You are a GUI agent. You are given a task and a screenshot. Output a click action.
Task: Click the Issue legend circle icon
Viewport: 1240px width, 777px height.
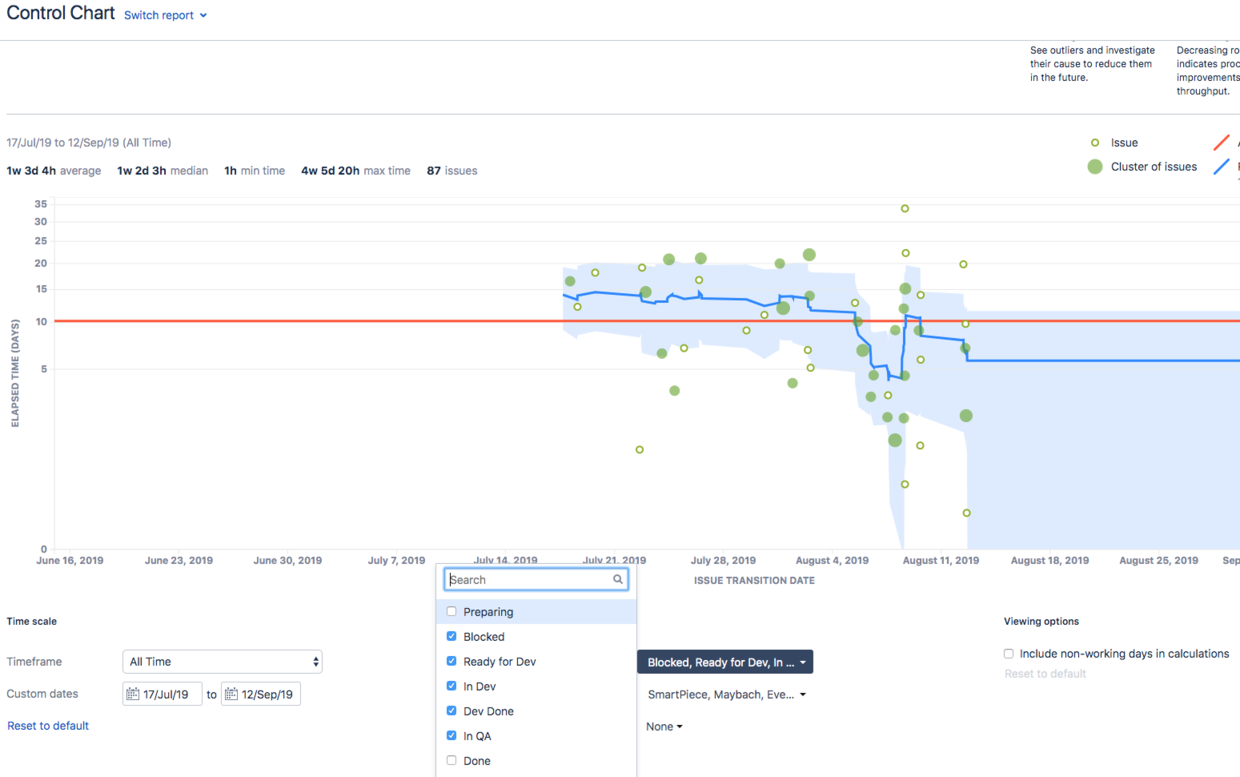click(1095, 143)
